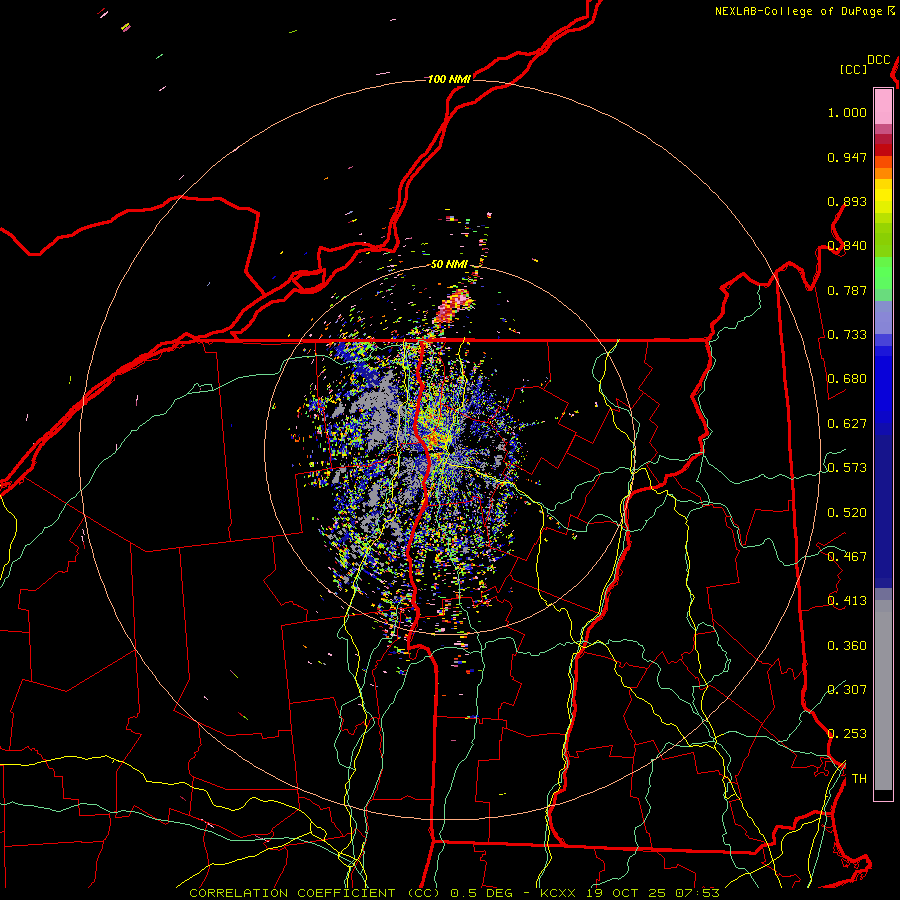
Task: Select the 0.840 scale label
Action: click(x=847, y=246)
